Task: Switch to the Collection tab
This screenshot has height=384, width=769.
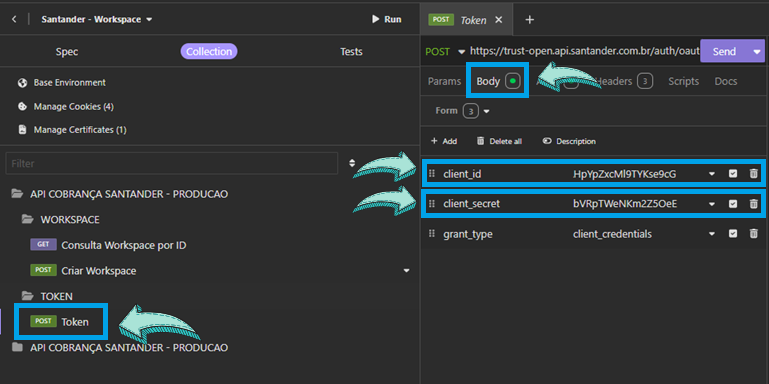Action: coord(209,51)
